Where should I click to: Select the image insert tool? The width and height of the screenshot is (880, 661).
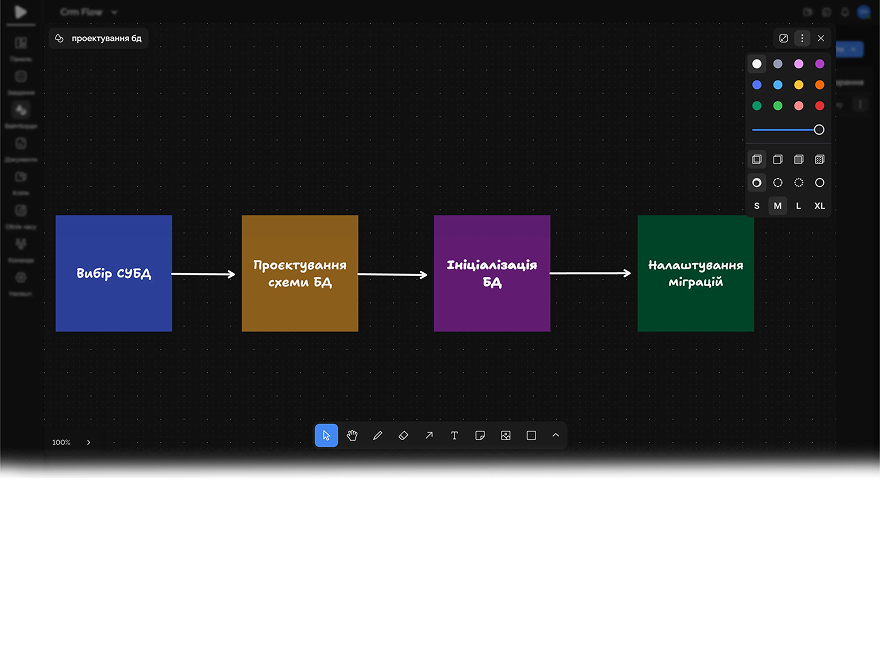click(506, 436)
